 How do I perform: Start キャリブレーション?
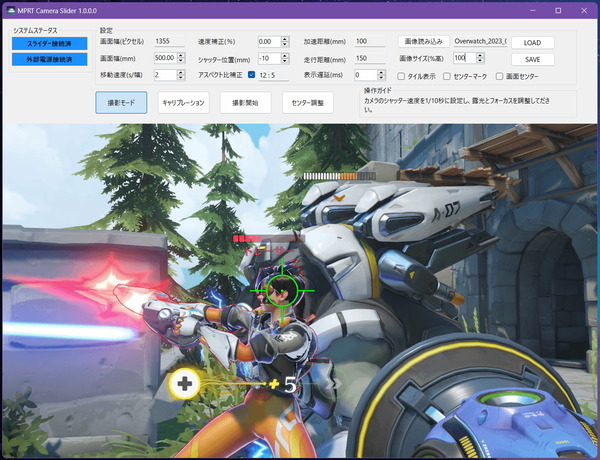tap(183, 103)
